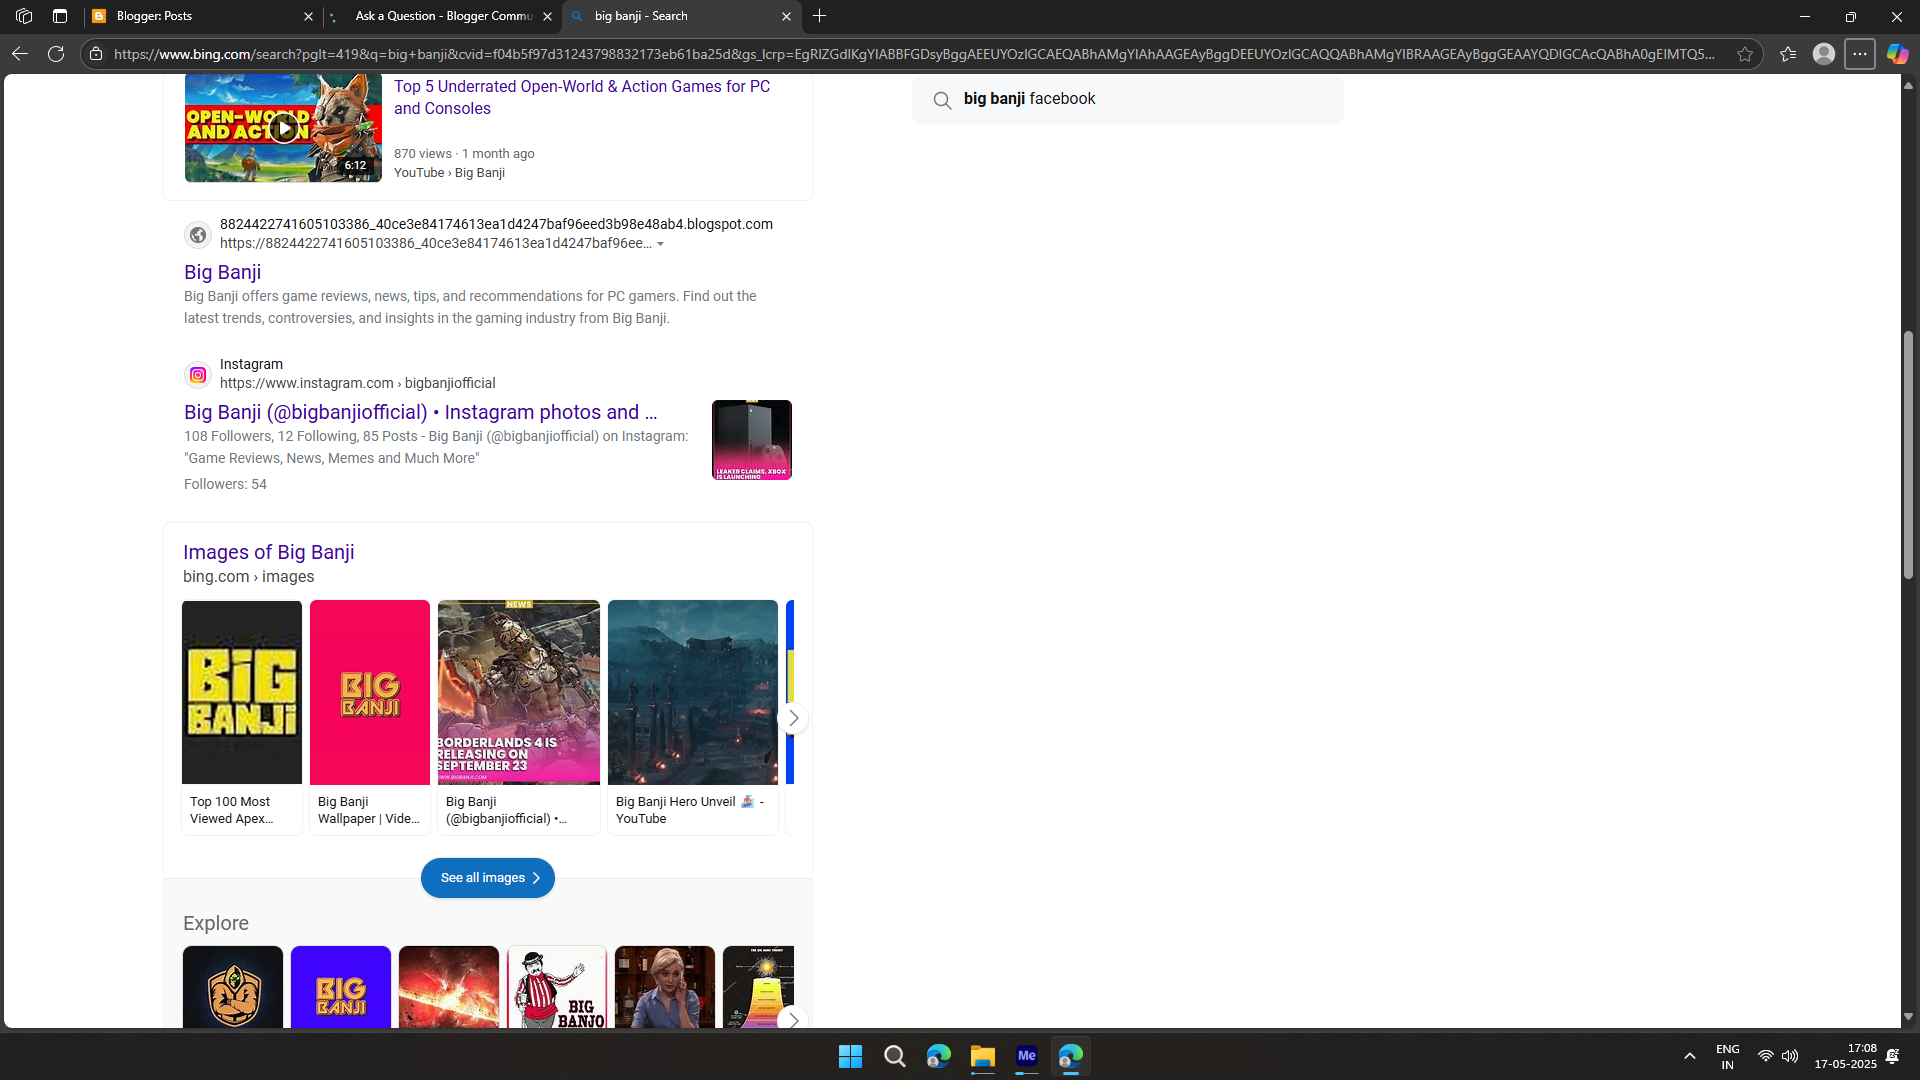Open the tab actions menu
This screenshot has height=1080, width=1920.
60,16
